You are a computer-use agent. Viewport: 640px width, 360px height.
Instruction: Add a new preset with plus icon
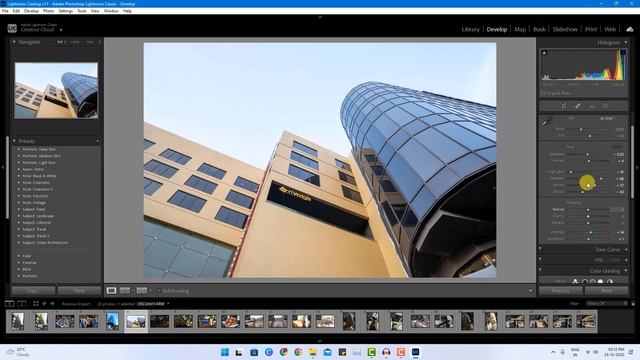[x=98, y=141]
